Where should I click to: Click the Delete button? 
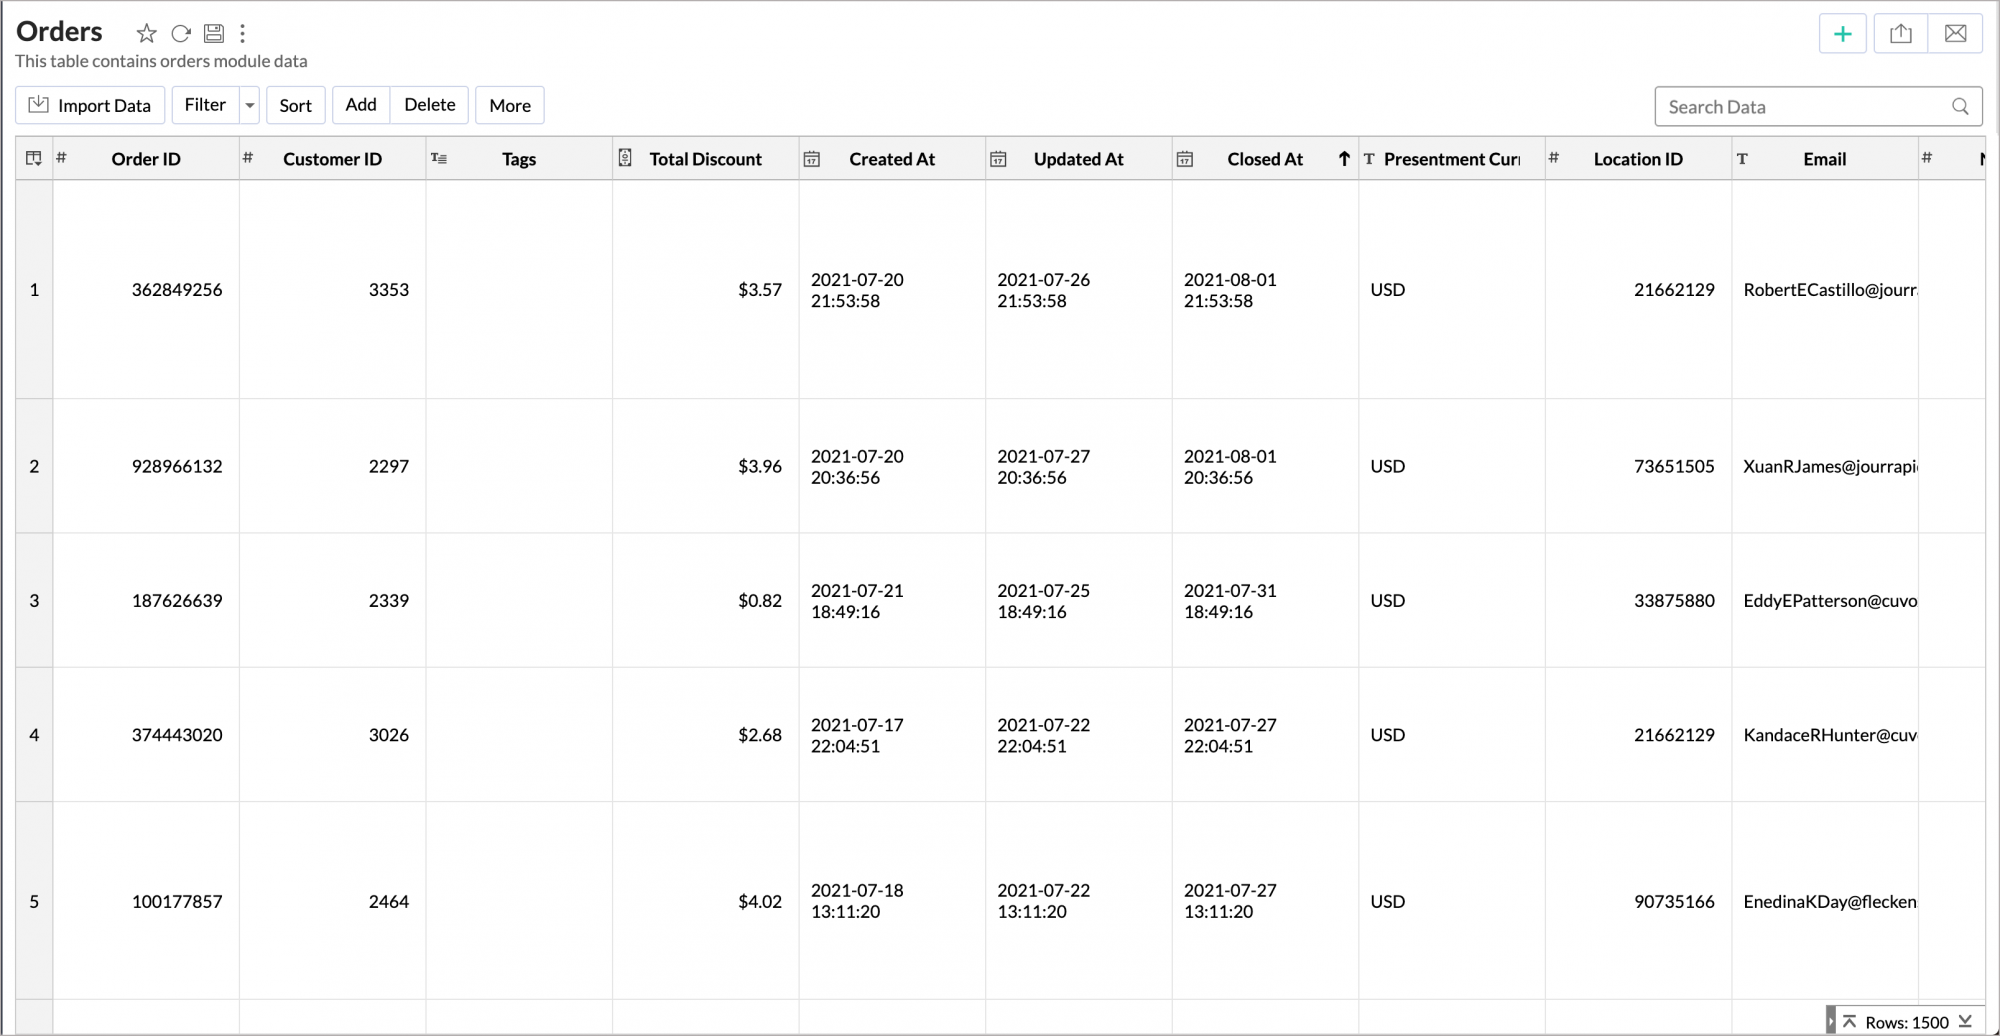pos(430,105)
